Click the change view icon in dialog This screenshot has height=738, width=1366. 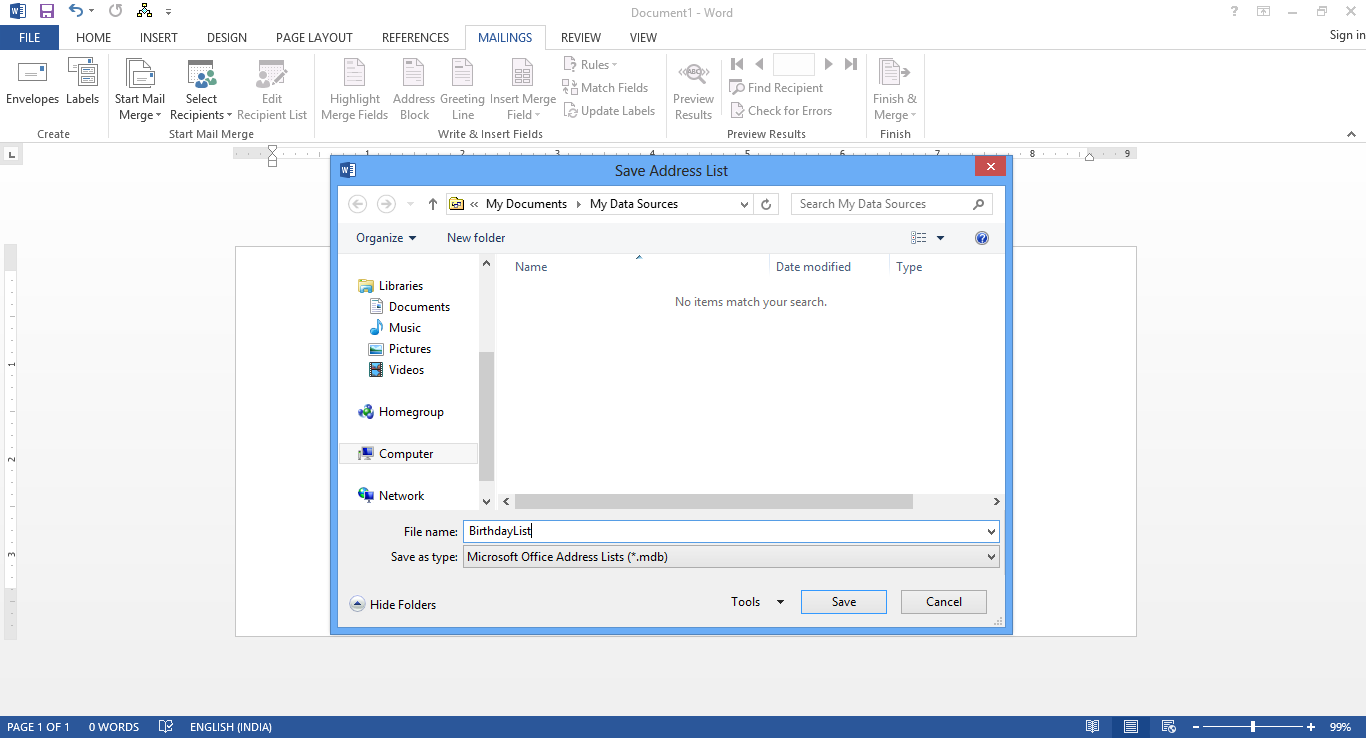[919, 238]
